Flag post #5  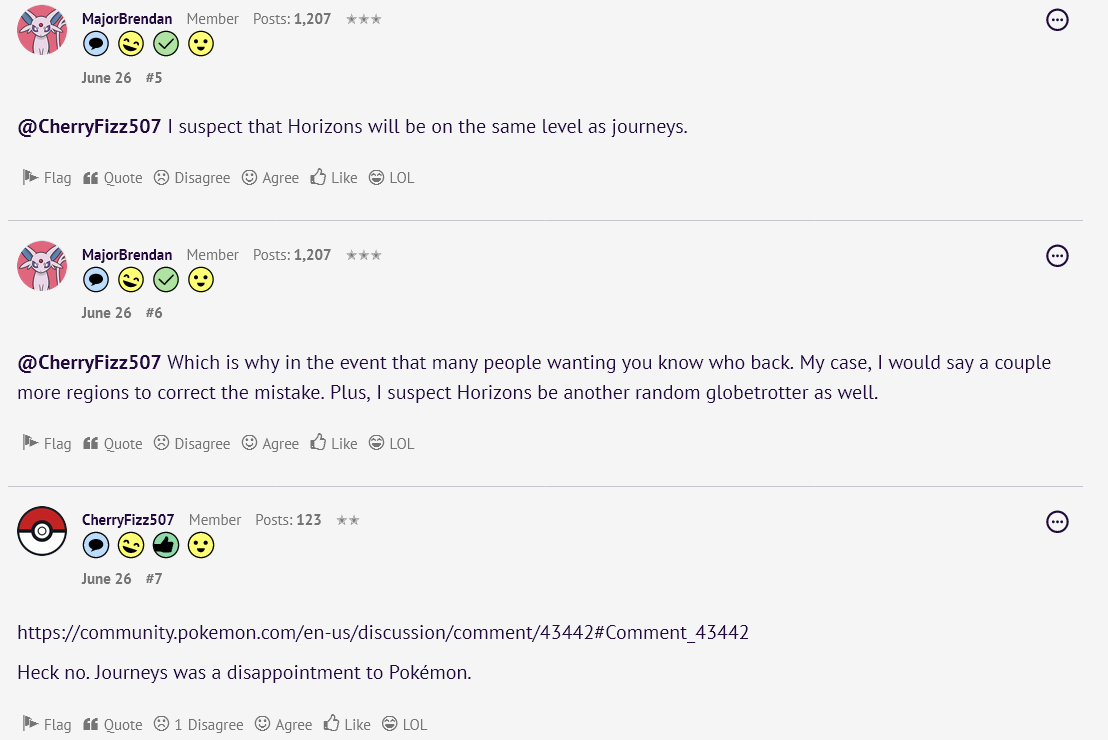pos(47,178)
